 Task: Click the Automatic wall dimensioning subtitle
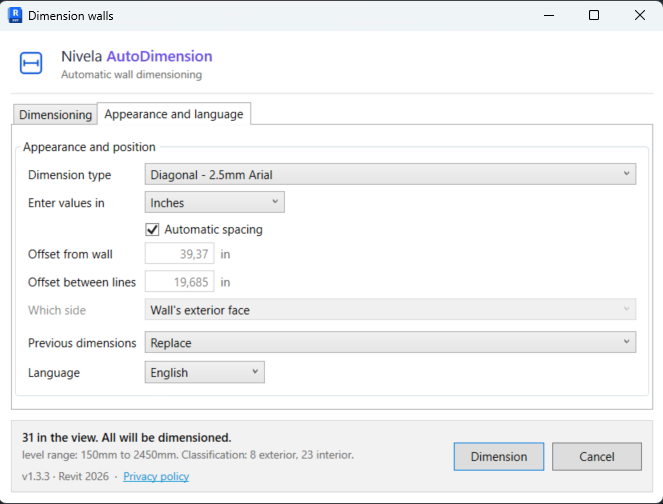point(132,74)
